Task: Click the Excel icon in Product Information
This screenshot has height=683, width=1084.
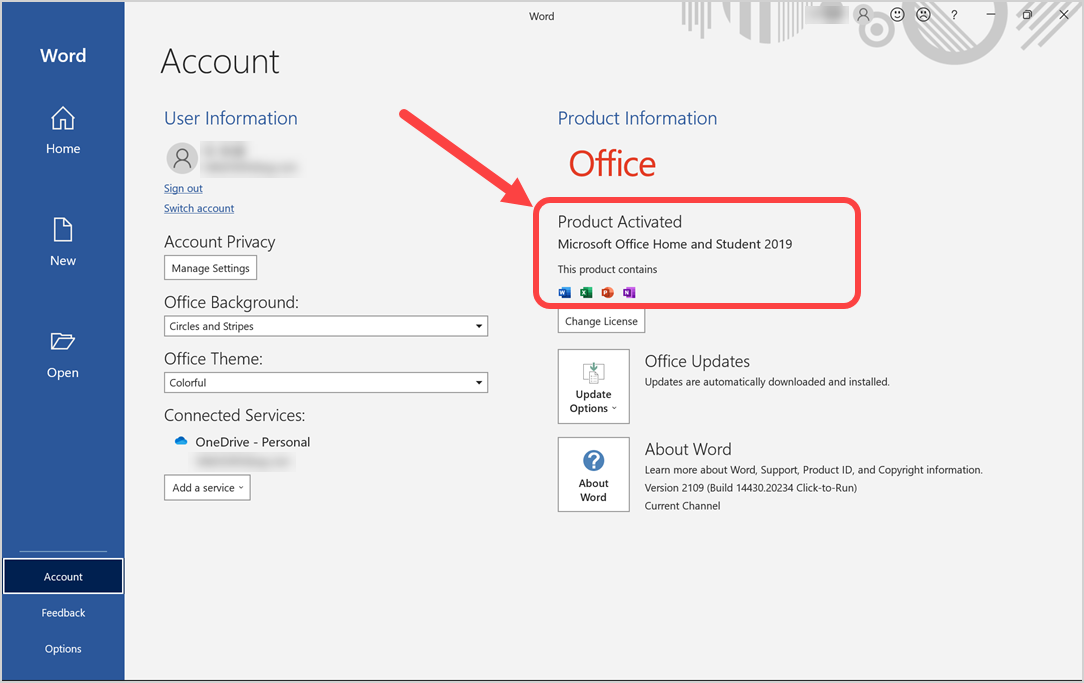Action: pyautogui.click(x=586, y=292)
